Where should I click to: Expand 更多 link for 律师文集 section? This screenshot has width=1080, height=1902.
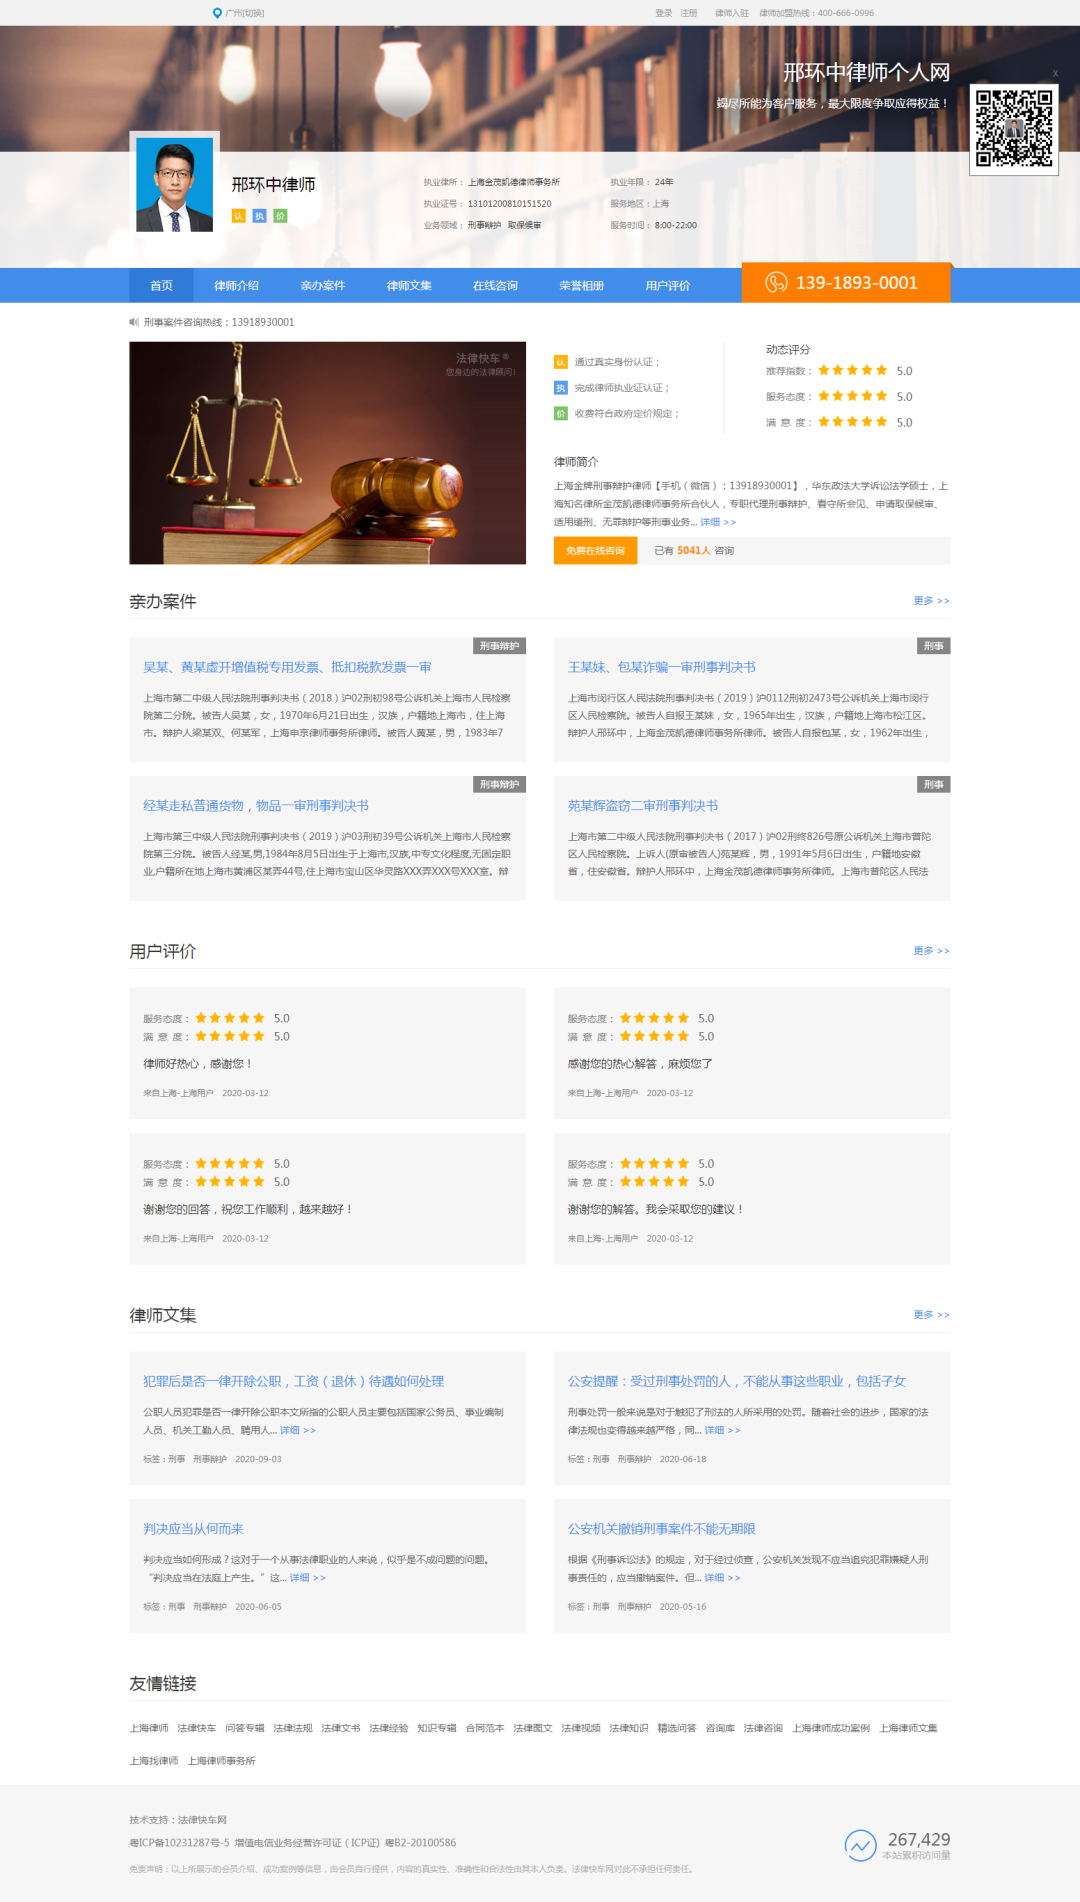coord(931,1315)
